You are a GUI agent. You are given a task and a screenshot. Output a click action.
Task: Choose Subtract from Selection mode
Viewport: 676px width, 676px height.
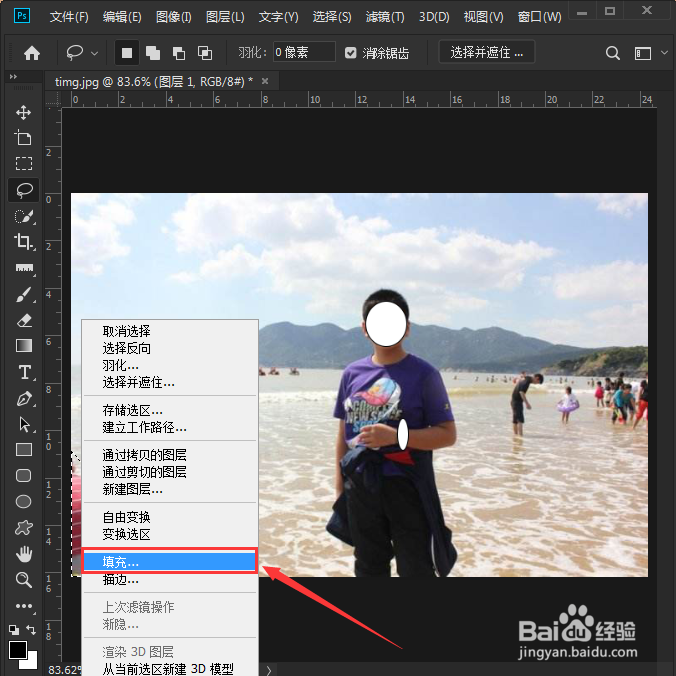tap(178, 53)
